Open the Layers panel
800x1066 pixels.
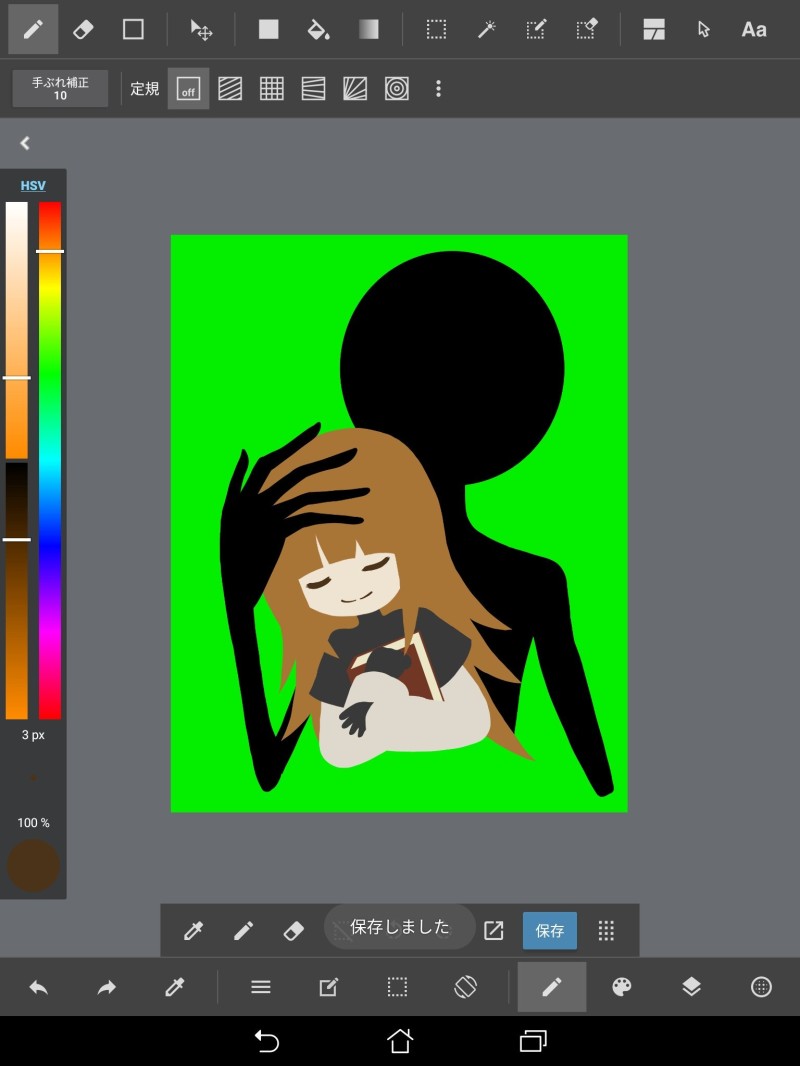coord(691,987)
